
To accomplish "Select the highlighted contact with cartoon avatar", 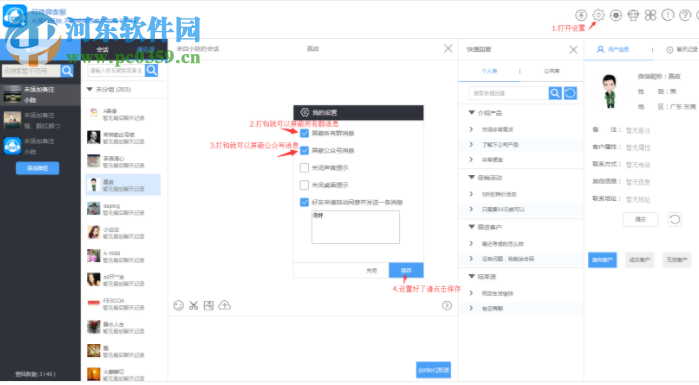I will point(123,185).
